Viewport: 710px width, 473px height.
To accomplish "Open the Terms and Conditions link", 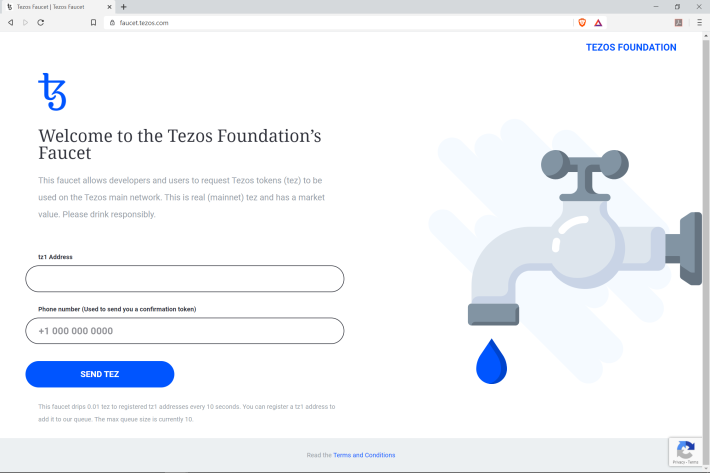I will pos(364,455).
